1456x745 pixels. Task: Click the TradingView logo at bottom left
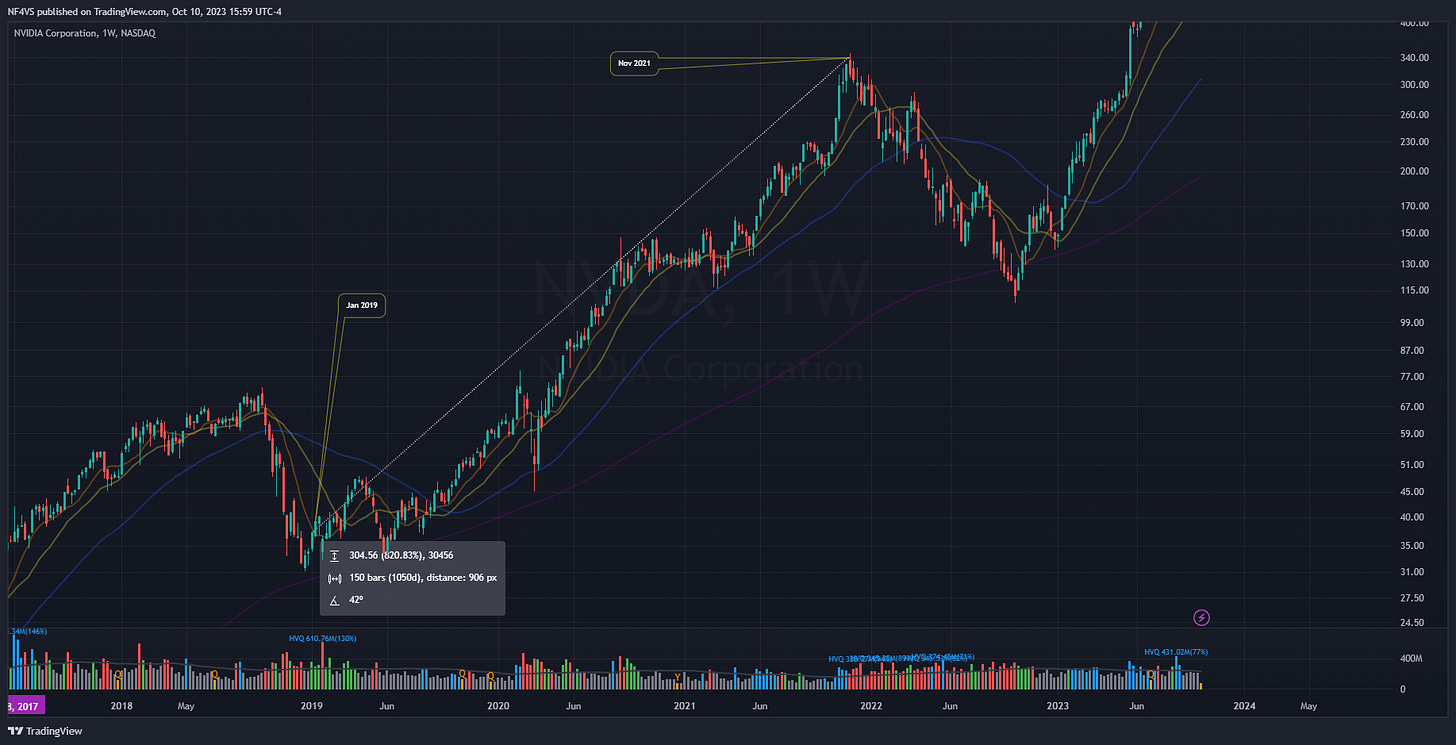coord(46,731)
